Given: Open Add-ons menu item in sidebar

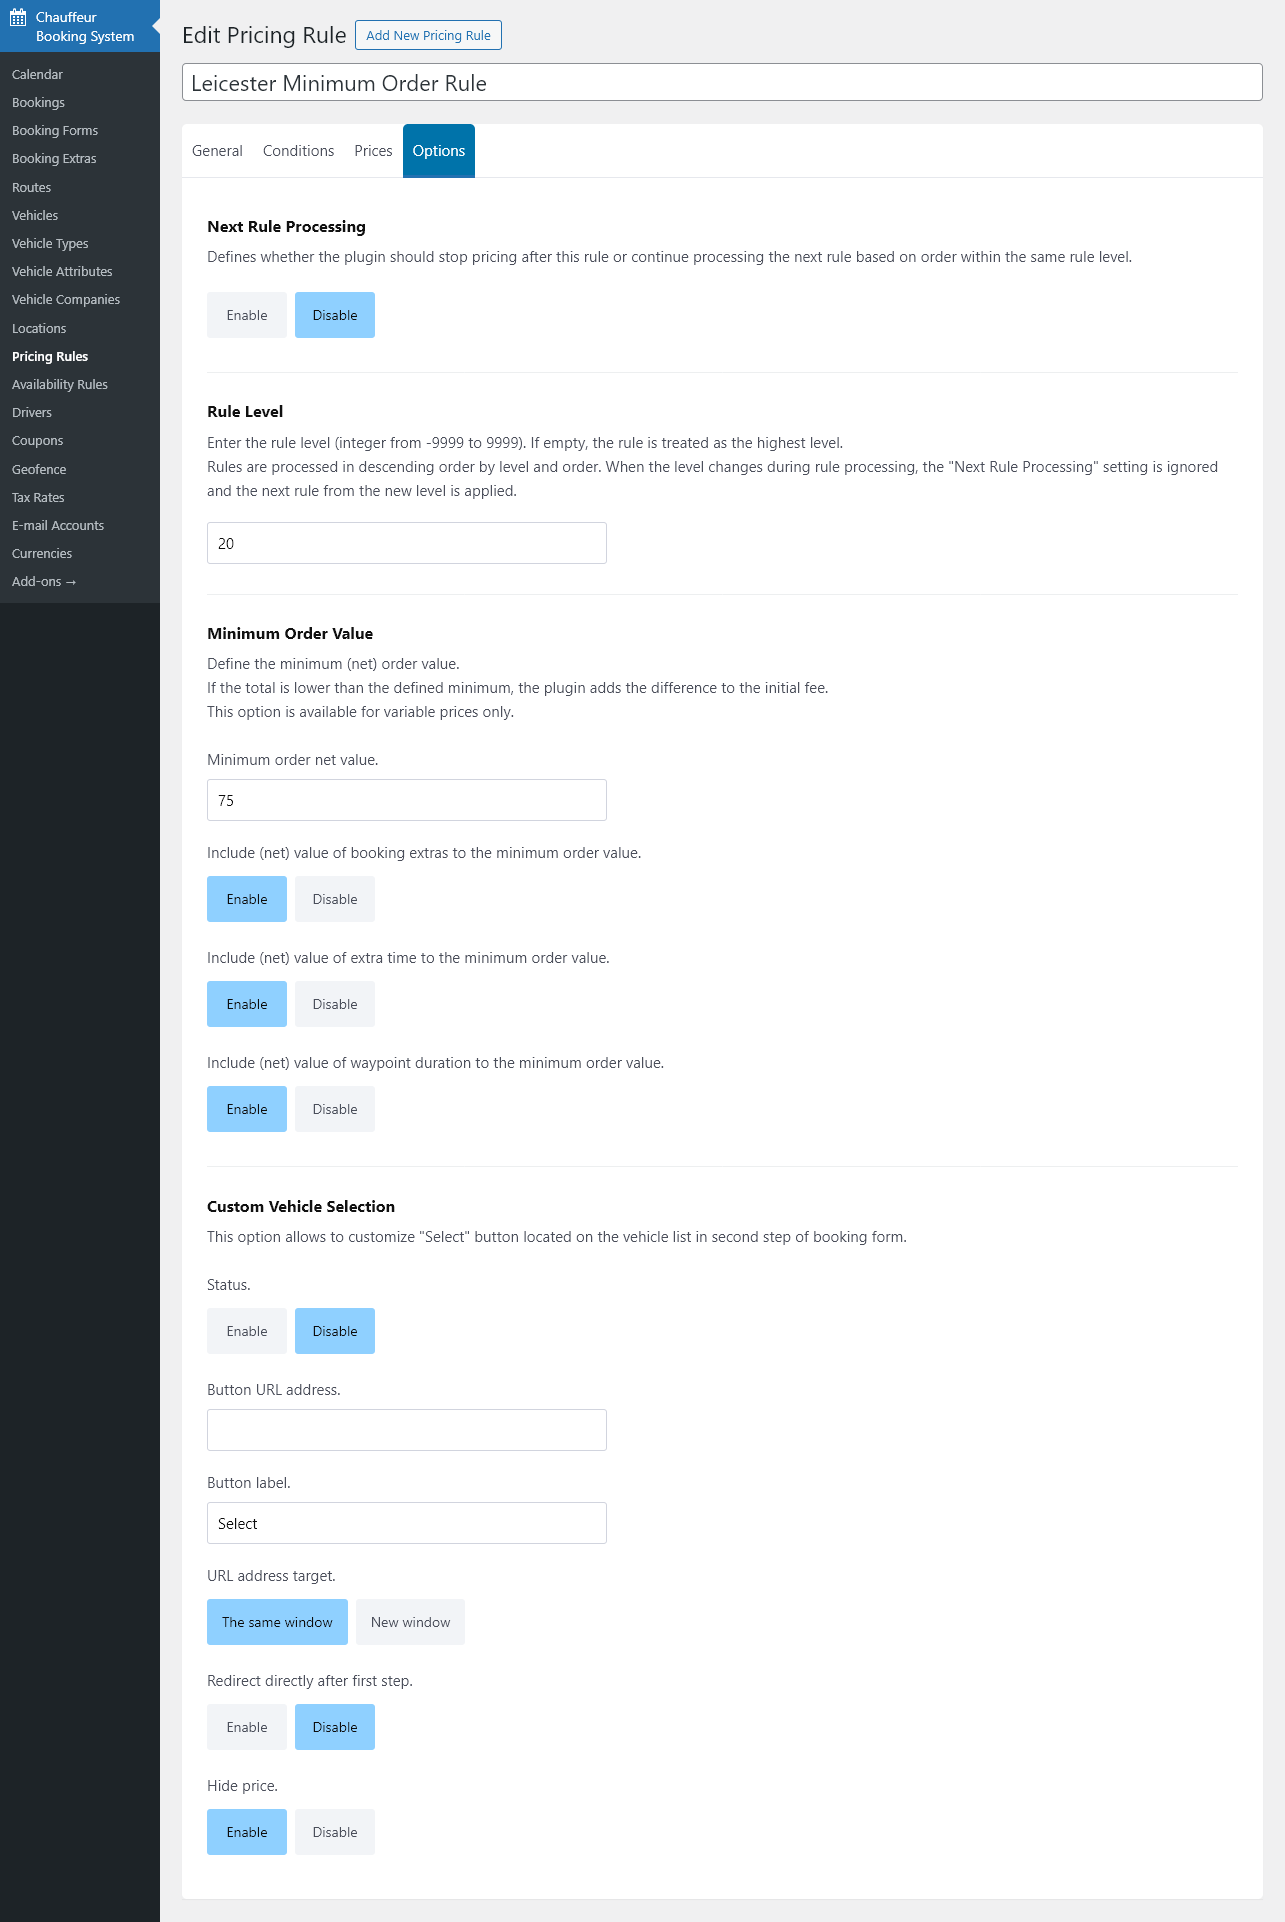Looking at the screenshot, I should [43, 581].
